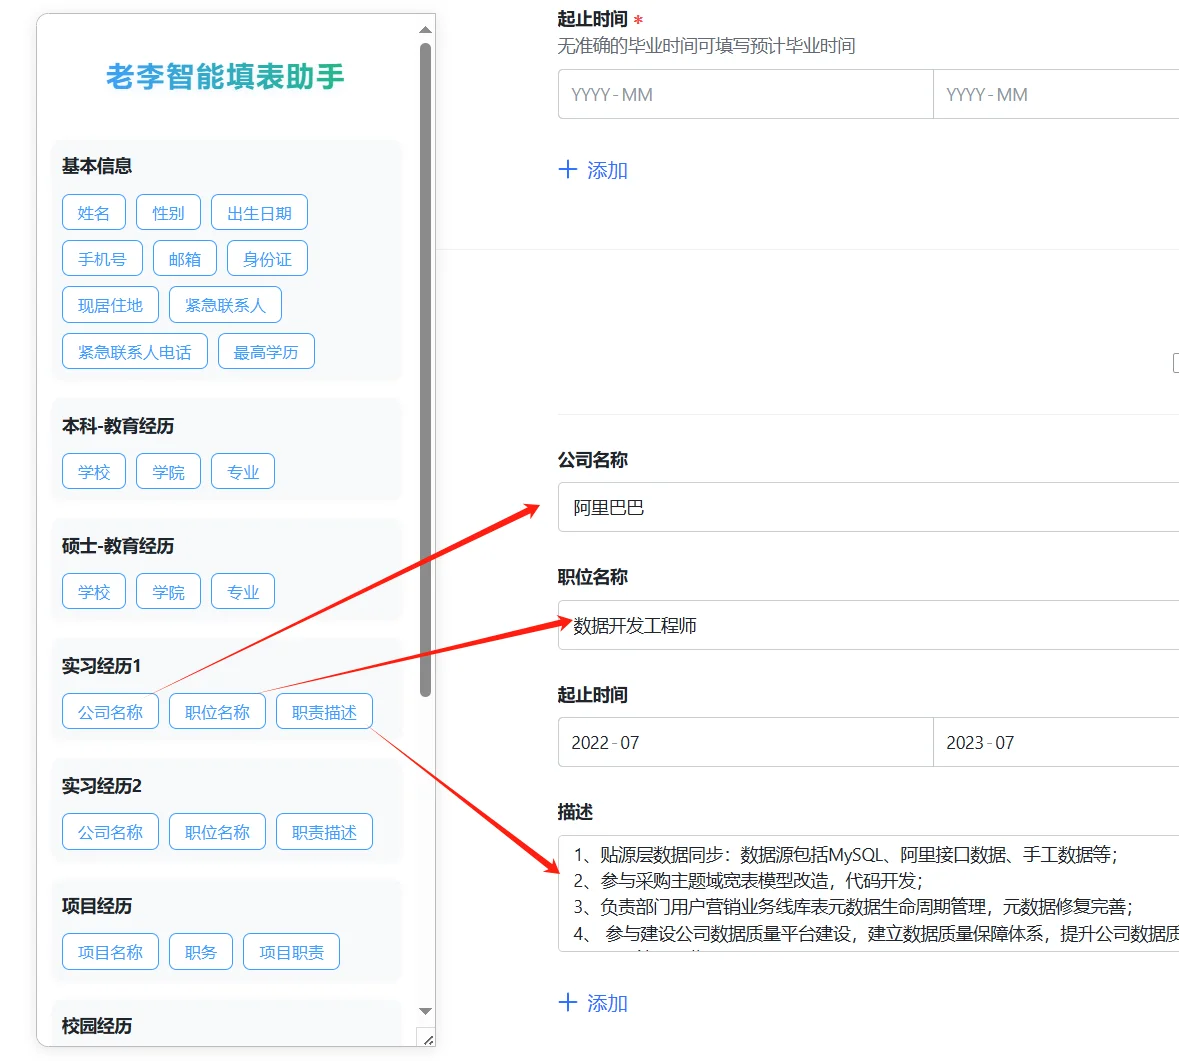The height and width of the screenshot is (1061, 1179).
Task: Click 公司名称 tag under 实习经历1
Action: point(110,710)
